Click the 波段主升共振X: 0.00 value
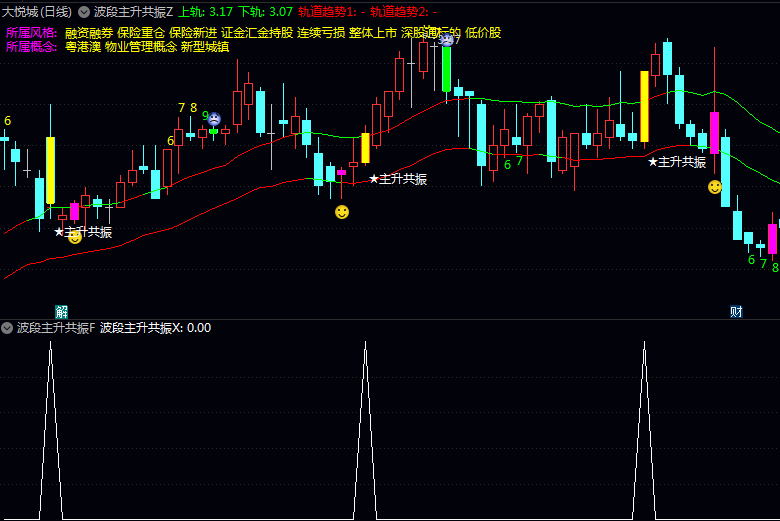Viewport: 780px width, 521px height. (x=155, y=328)
